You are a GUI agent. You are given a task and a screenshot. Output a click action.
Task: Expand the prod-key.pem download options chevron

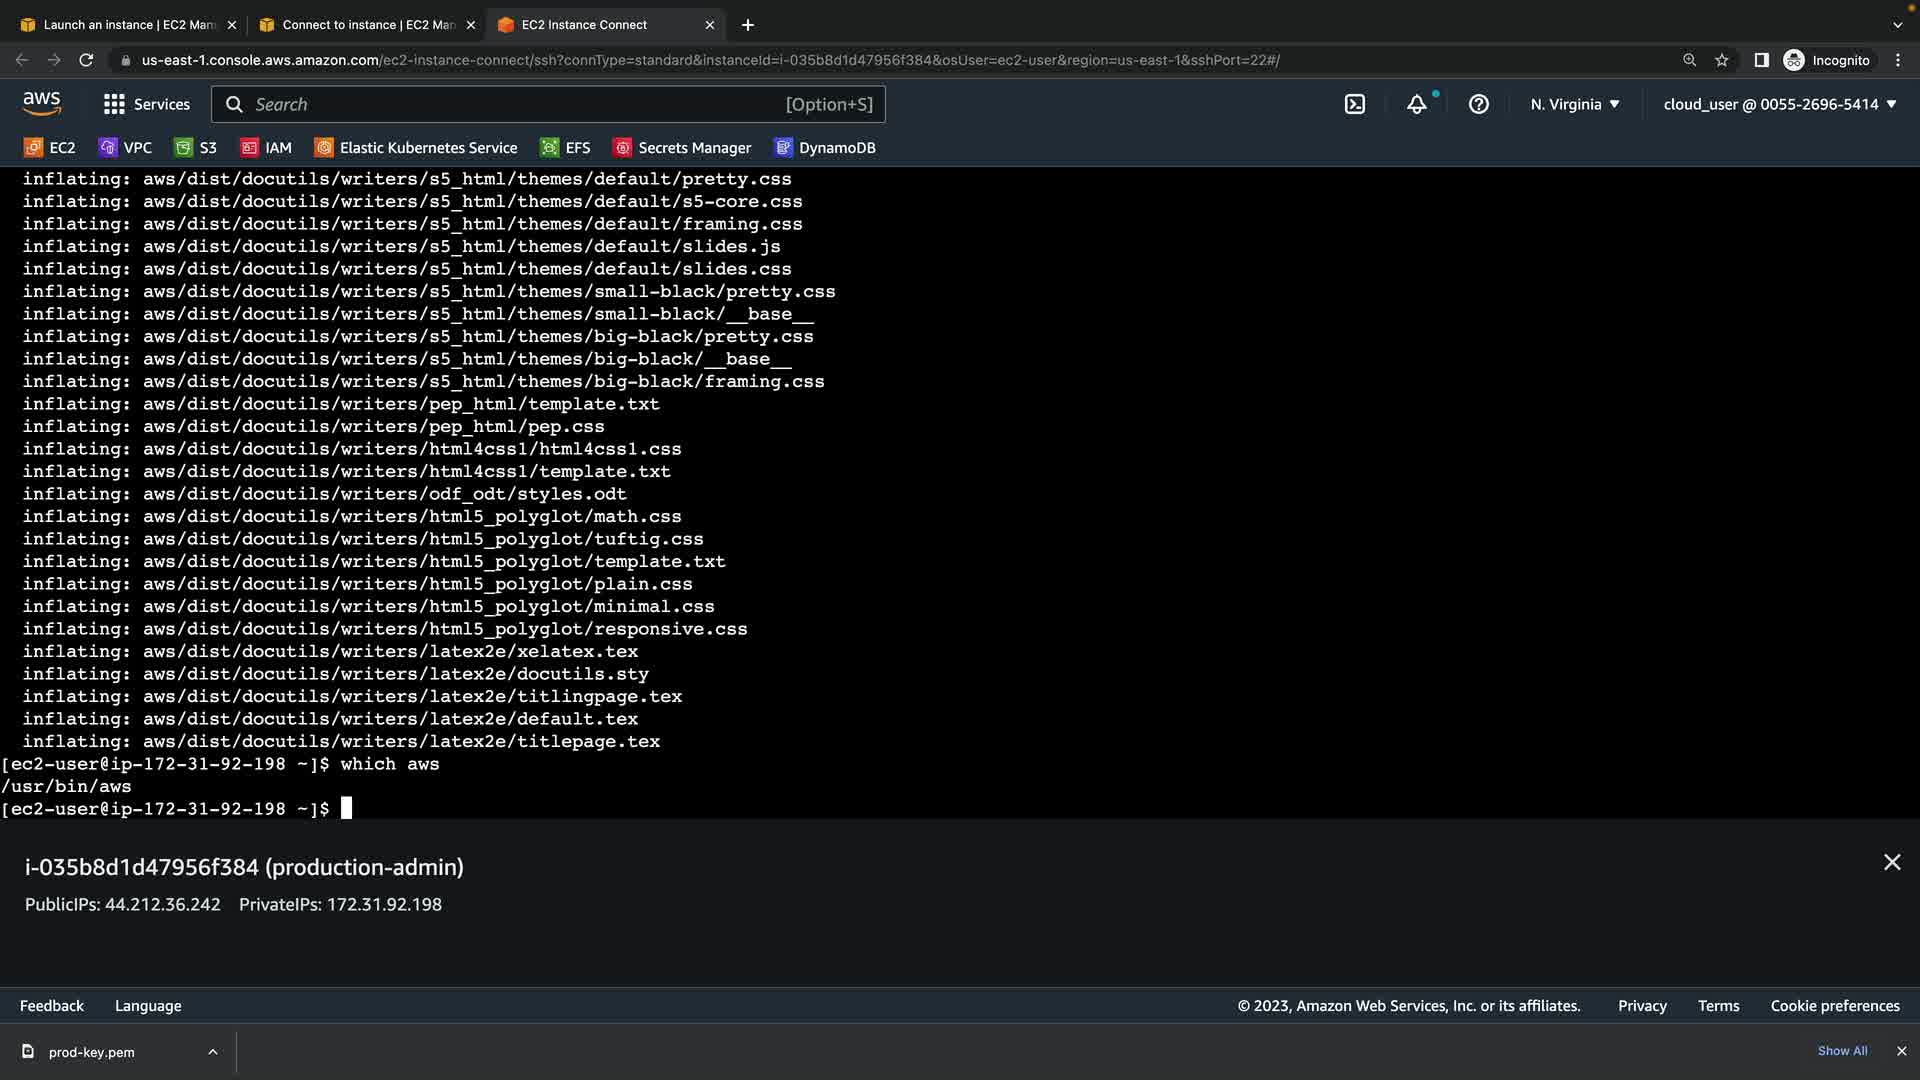[212, 1052]
